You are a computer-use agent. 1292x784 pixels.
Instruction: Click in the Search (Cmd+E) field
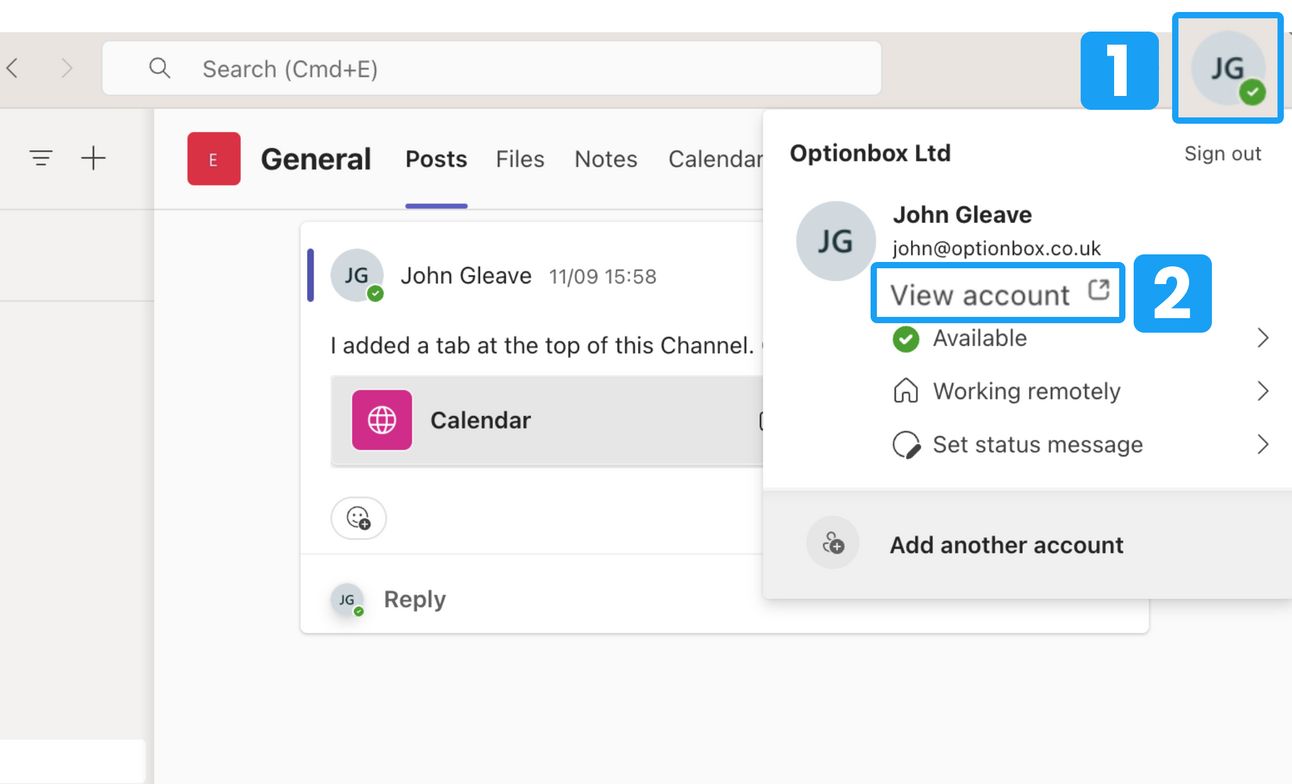point(492,68)
